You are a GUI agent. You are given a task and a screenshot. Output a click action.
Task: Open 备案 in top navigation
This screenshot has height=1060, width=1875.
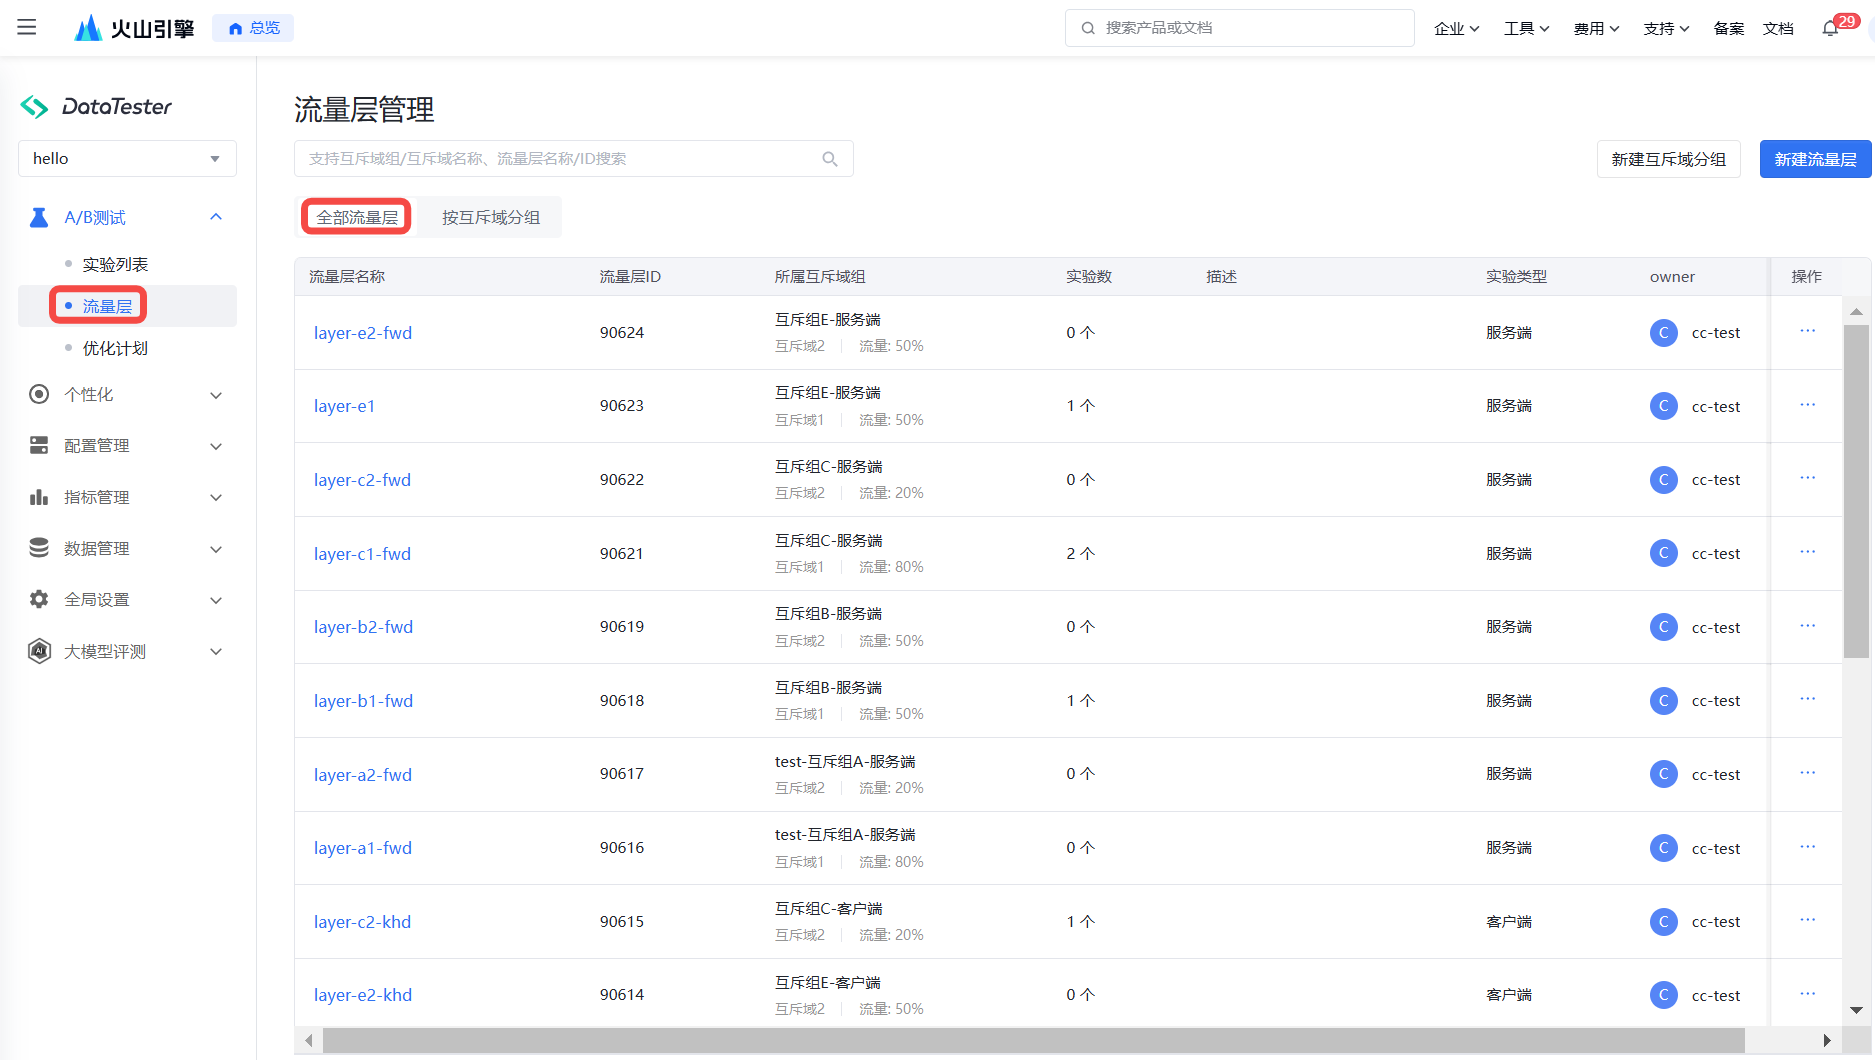[1728, 28]
